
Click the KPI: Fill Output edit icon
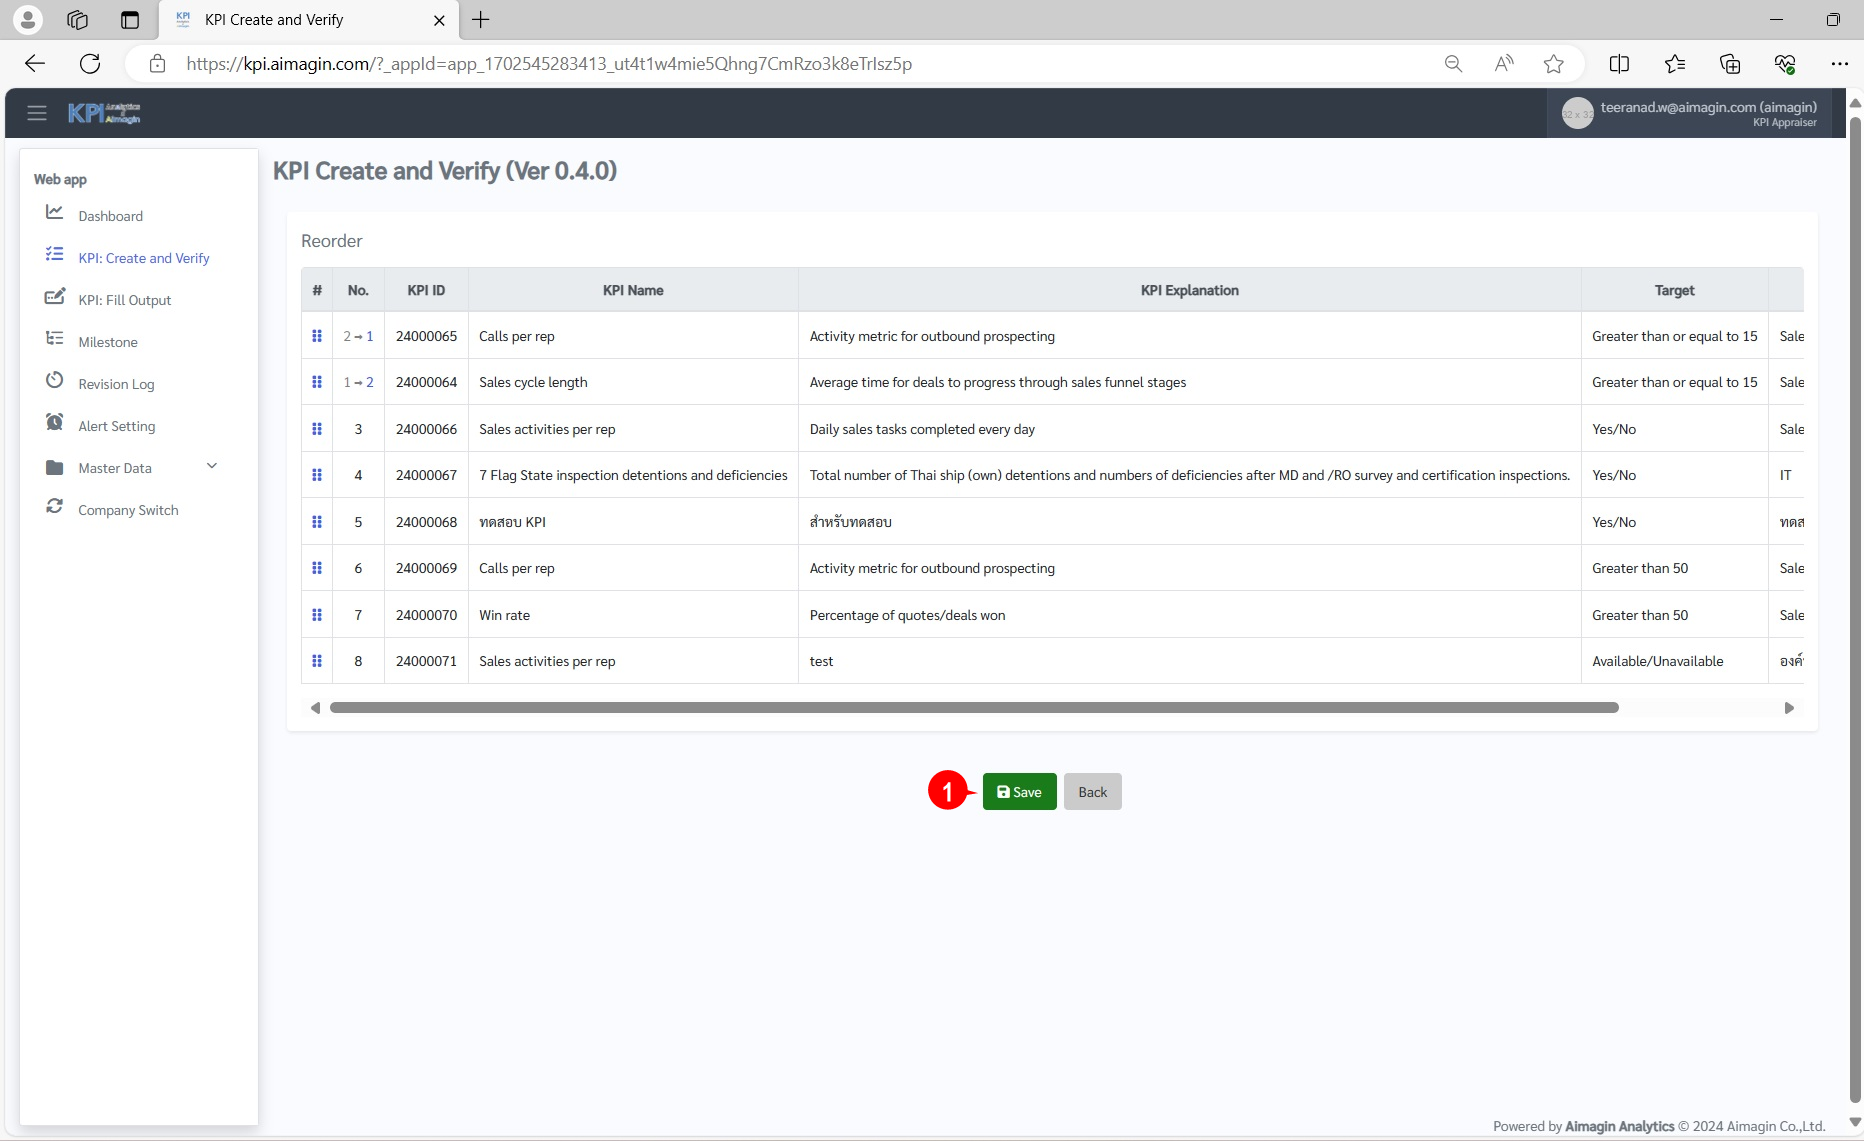click(55, 297)
